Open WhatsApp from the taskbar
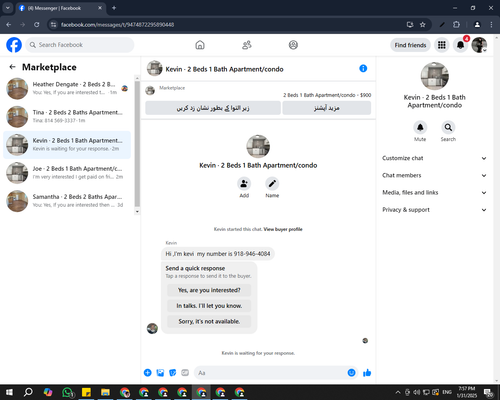 pyautogui.click(x=68, y=392)
